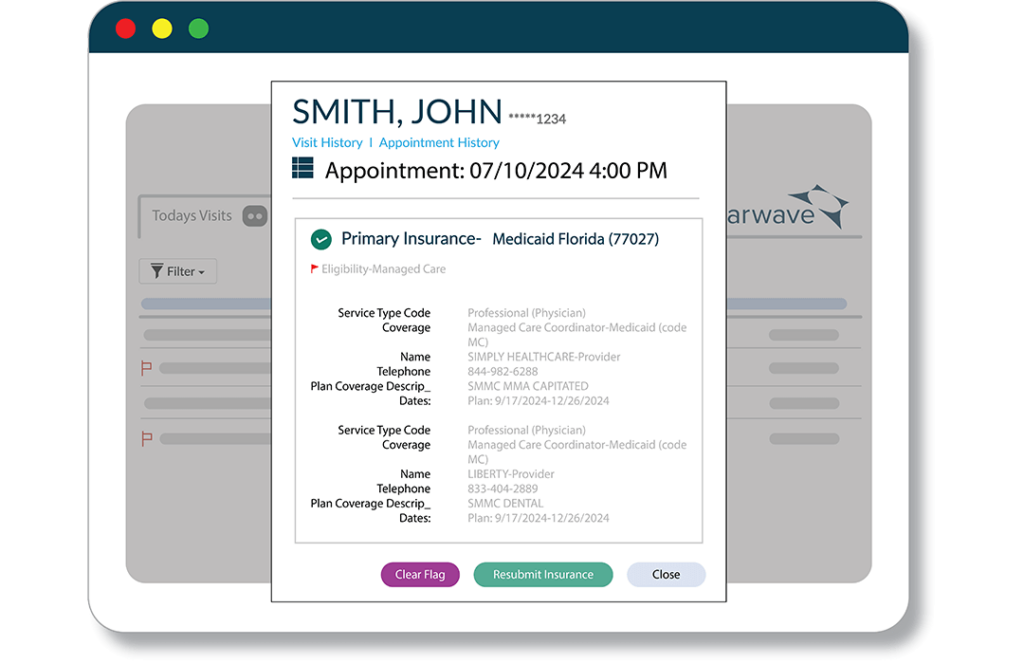Click the lower red flag in the visits list

click(x=146, y=438)
